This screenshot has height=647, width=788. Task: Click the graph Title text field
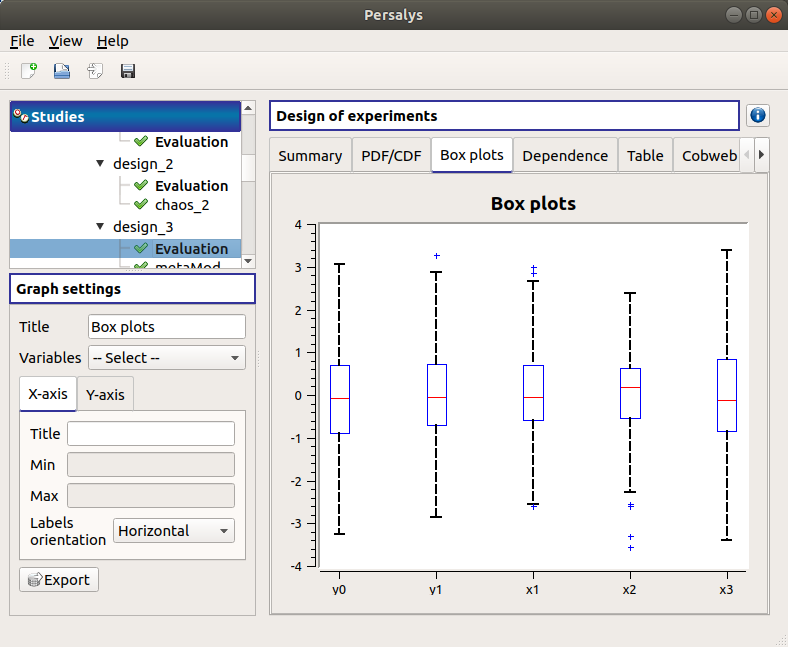(x=167, y=327)
